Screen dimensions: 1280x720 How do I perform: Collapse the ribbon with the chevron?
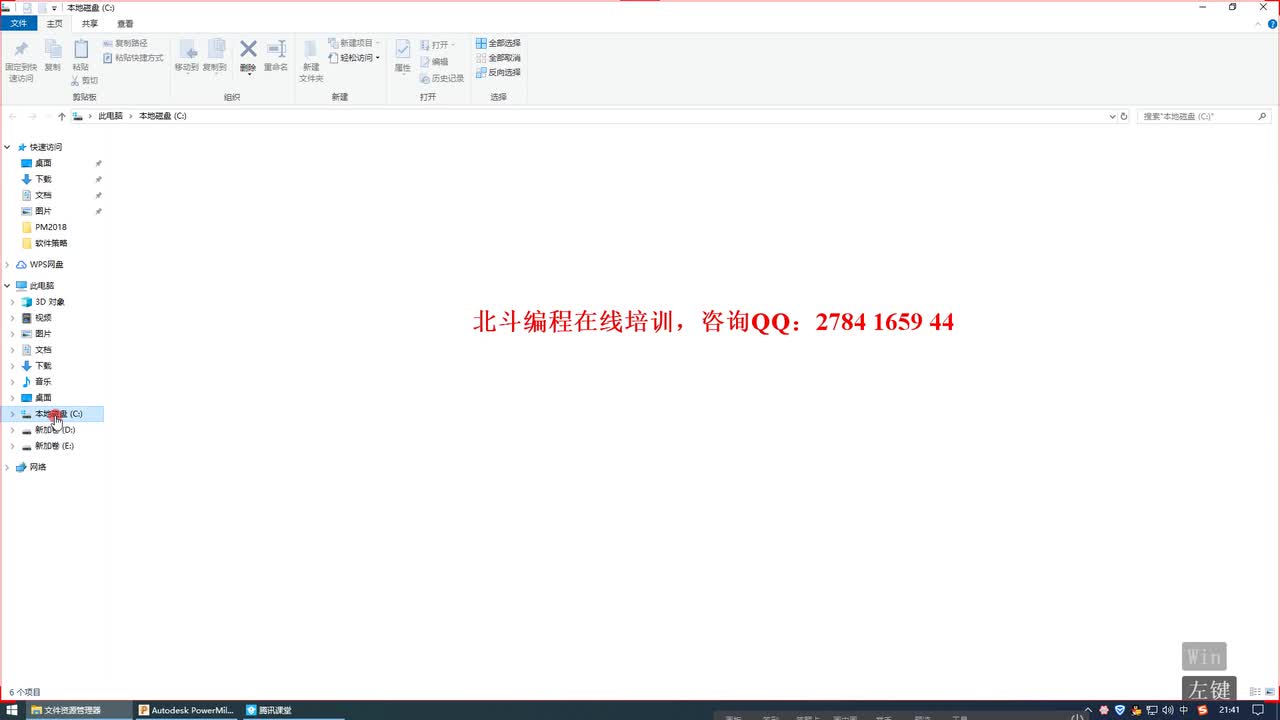click(1260, 23)
